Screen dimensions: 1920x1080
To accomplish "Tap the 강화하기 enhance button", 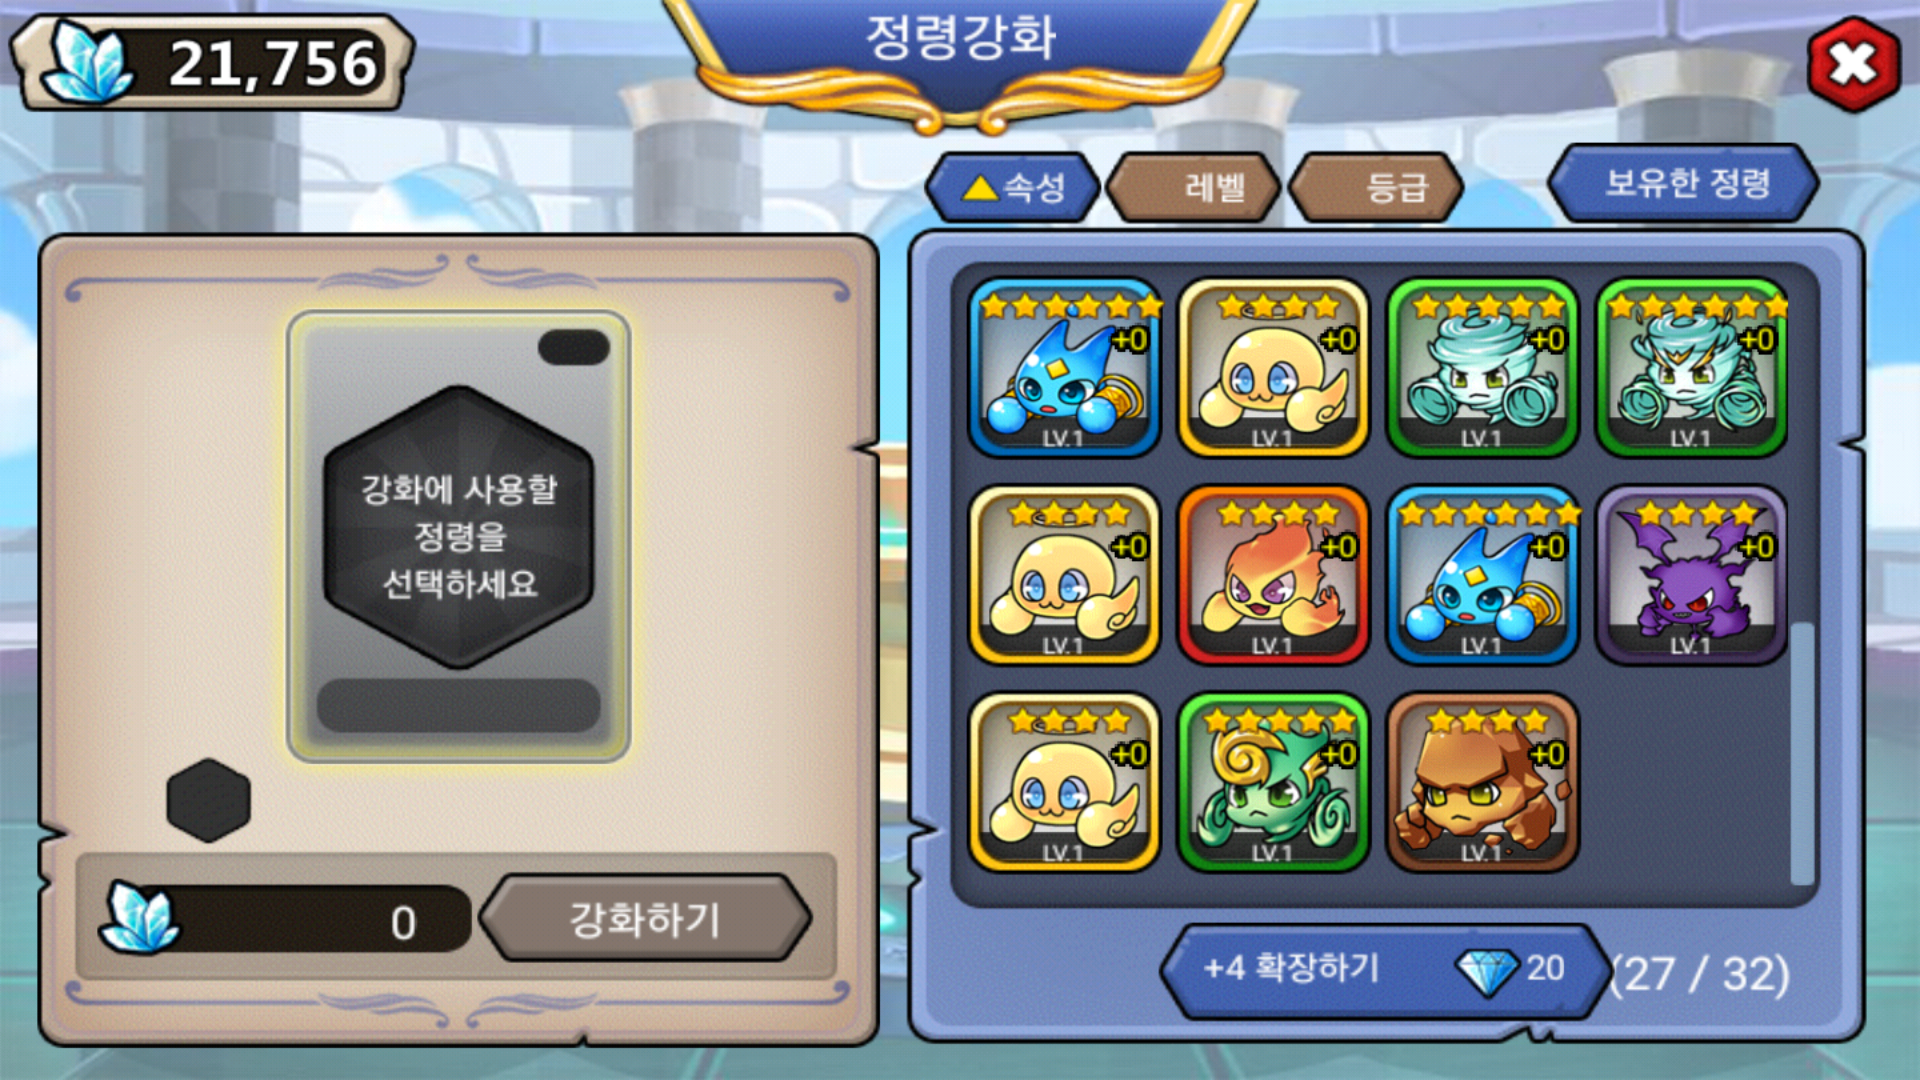I will 645,919.
